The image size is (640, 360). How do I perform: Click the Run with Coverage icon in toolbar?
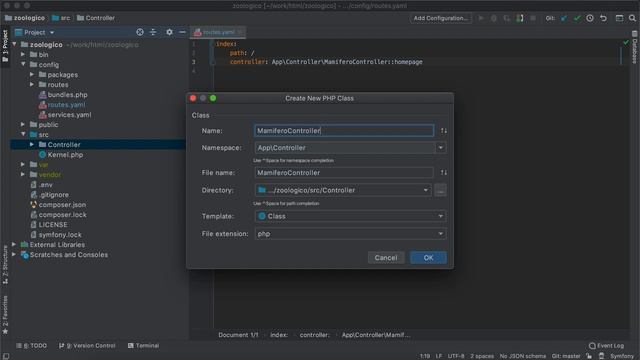(507, 18)
